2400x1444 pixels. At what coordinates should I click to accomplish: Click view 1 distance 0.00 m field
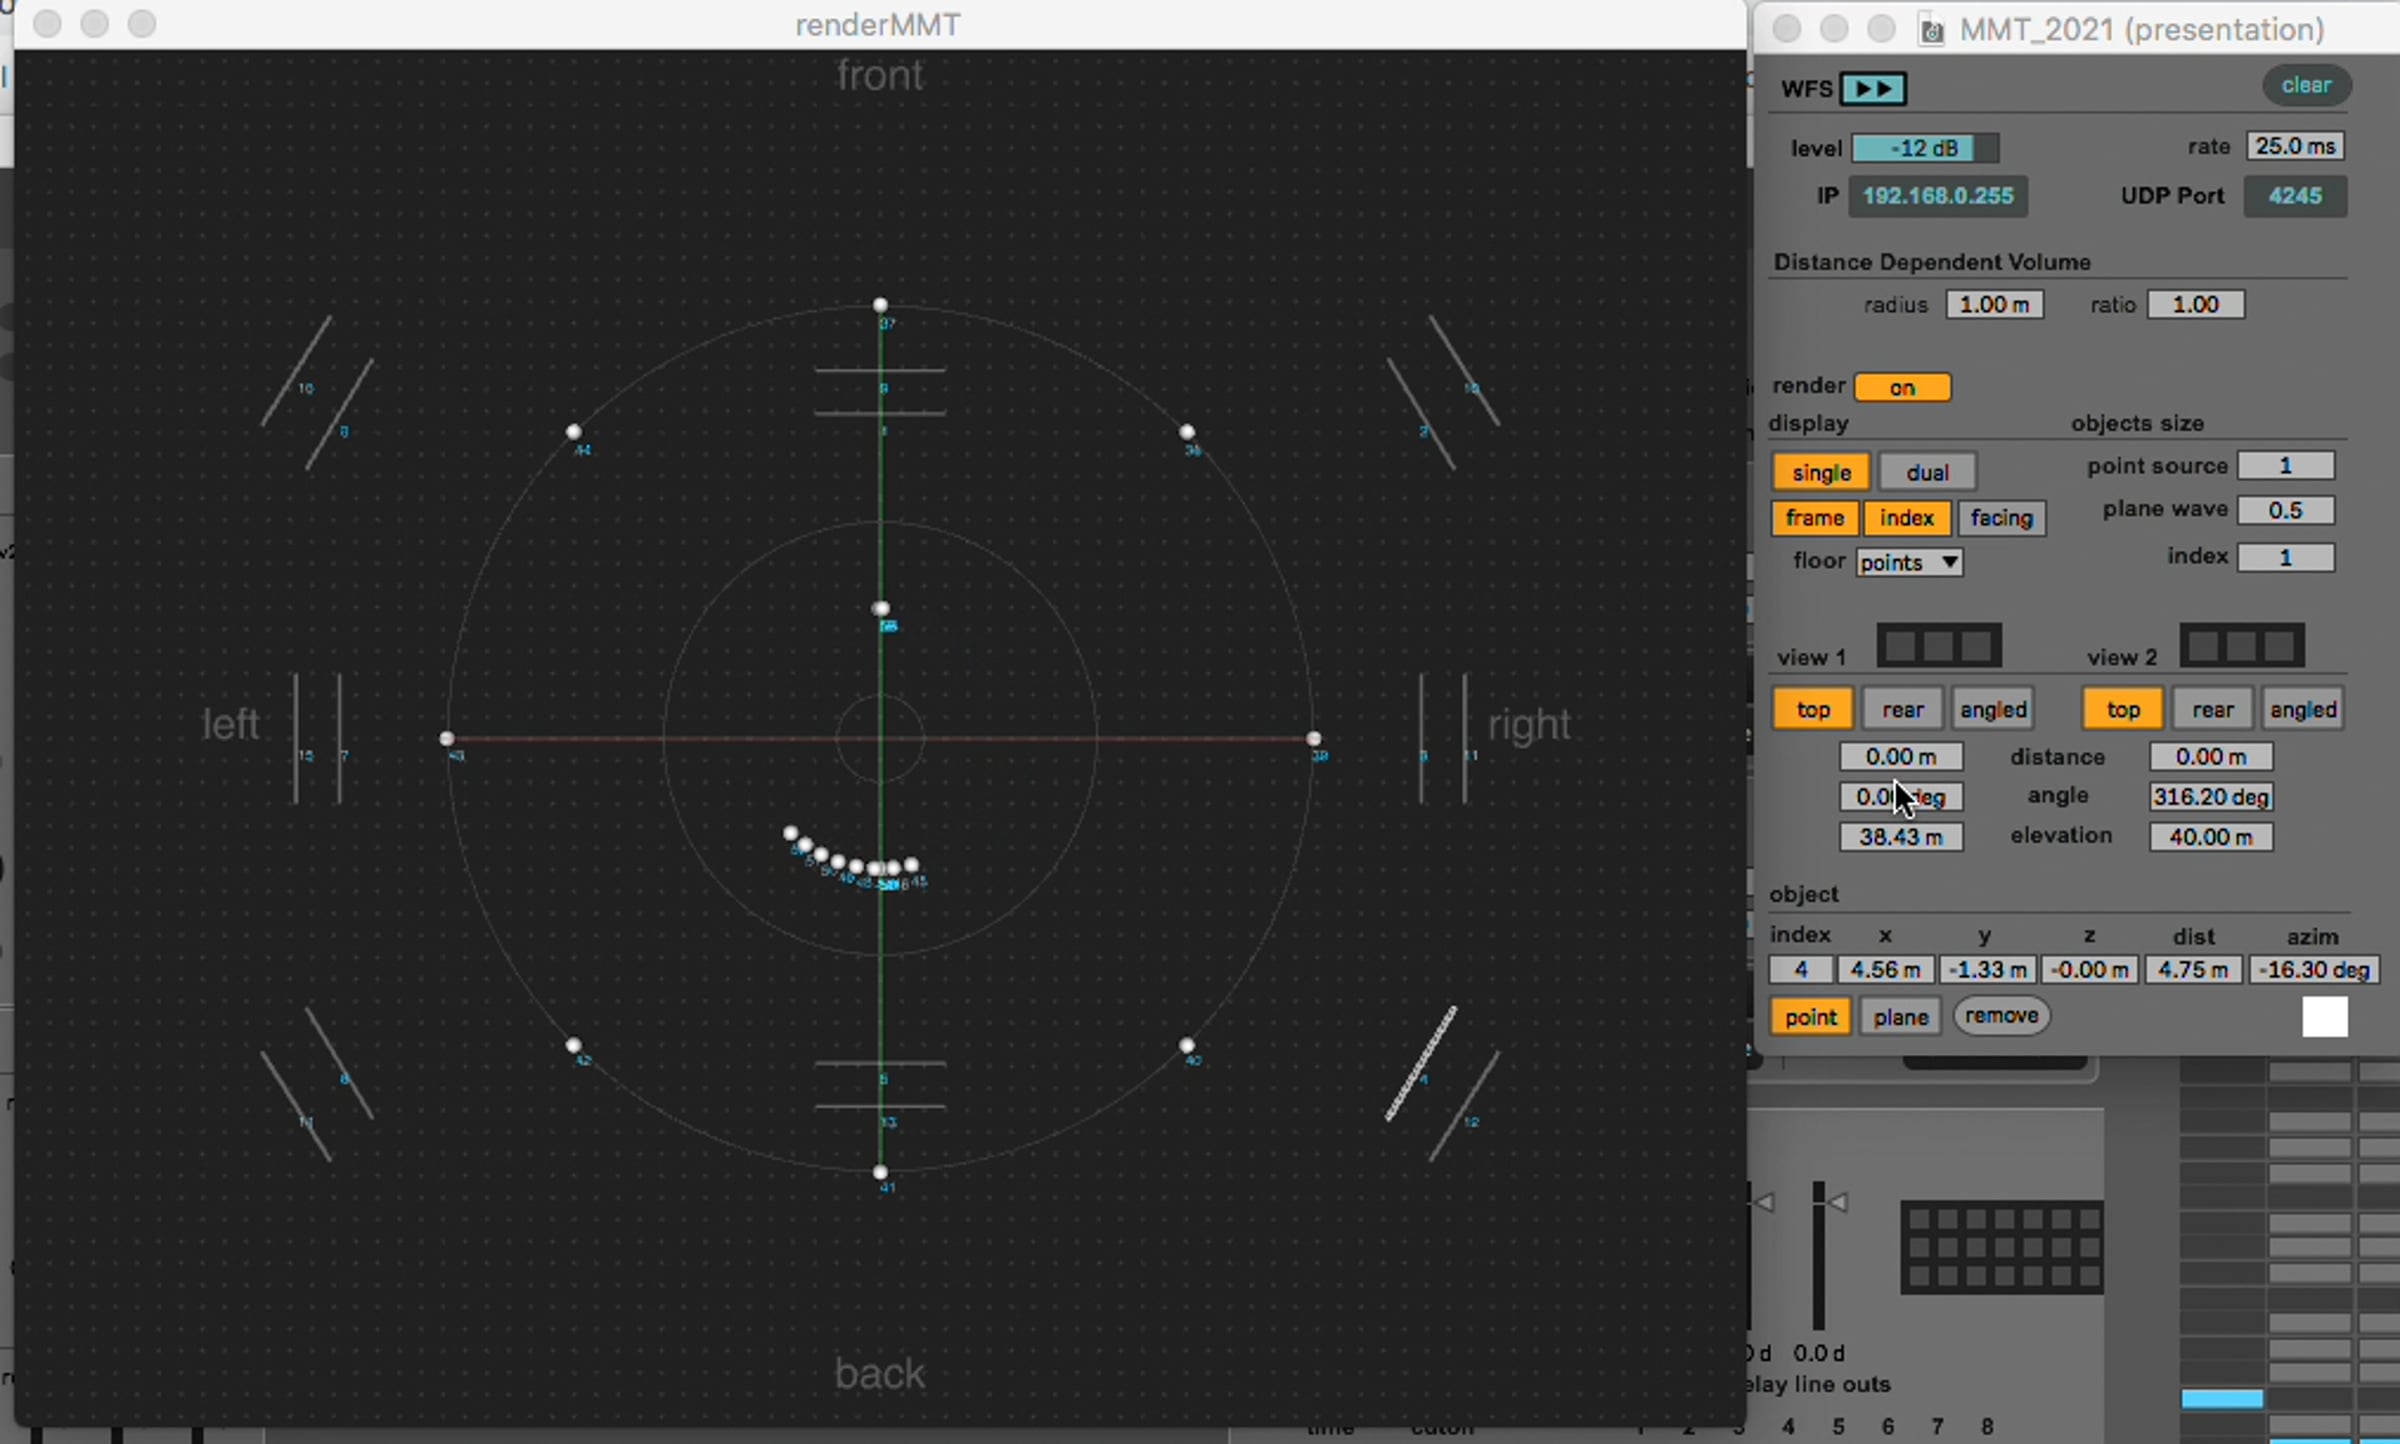coord(1901,756)
